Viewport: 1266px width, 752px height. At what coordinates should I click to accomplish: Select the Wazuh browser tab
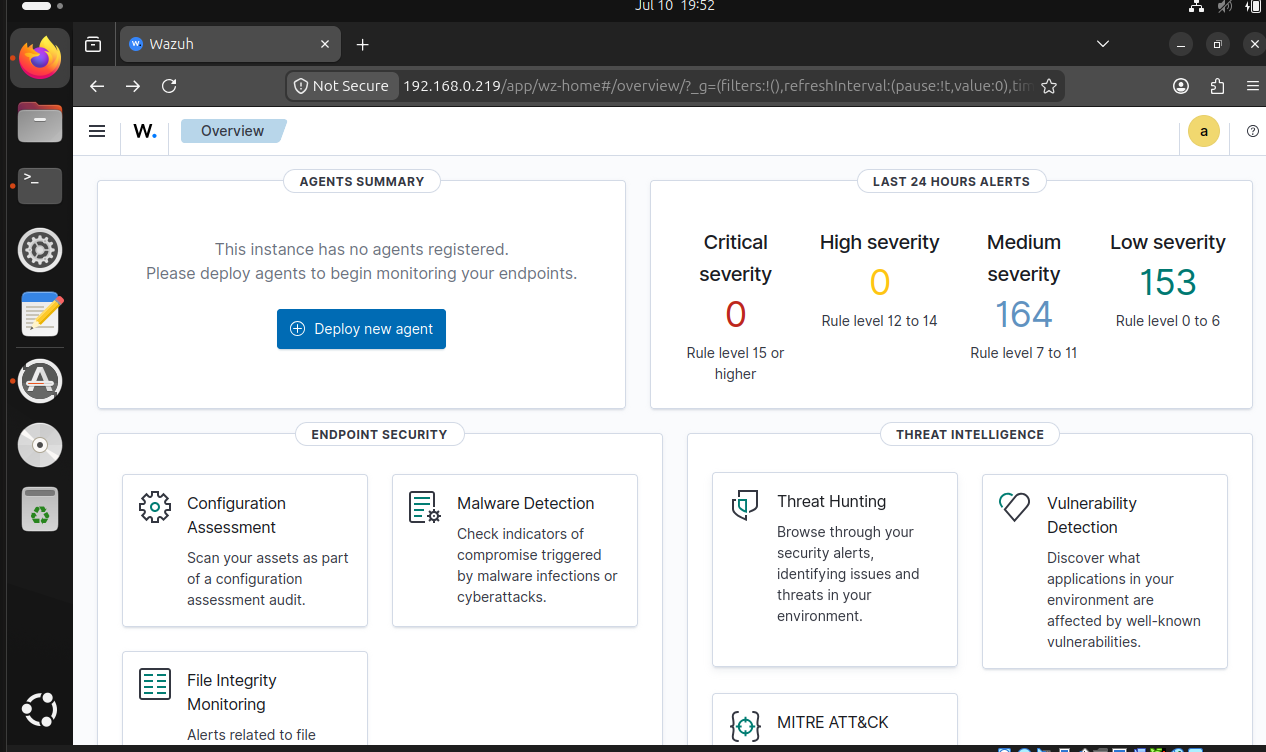coord(231,44)
